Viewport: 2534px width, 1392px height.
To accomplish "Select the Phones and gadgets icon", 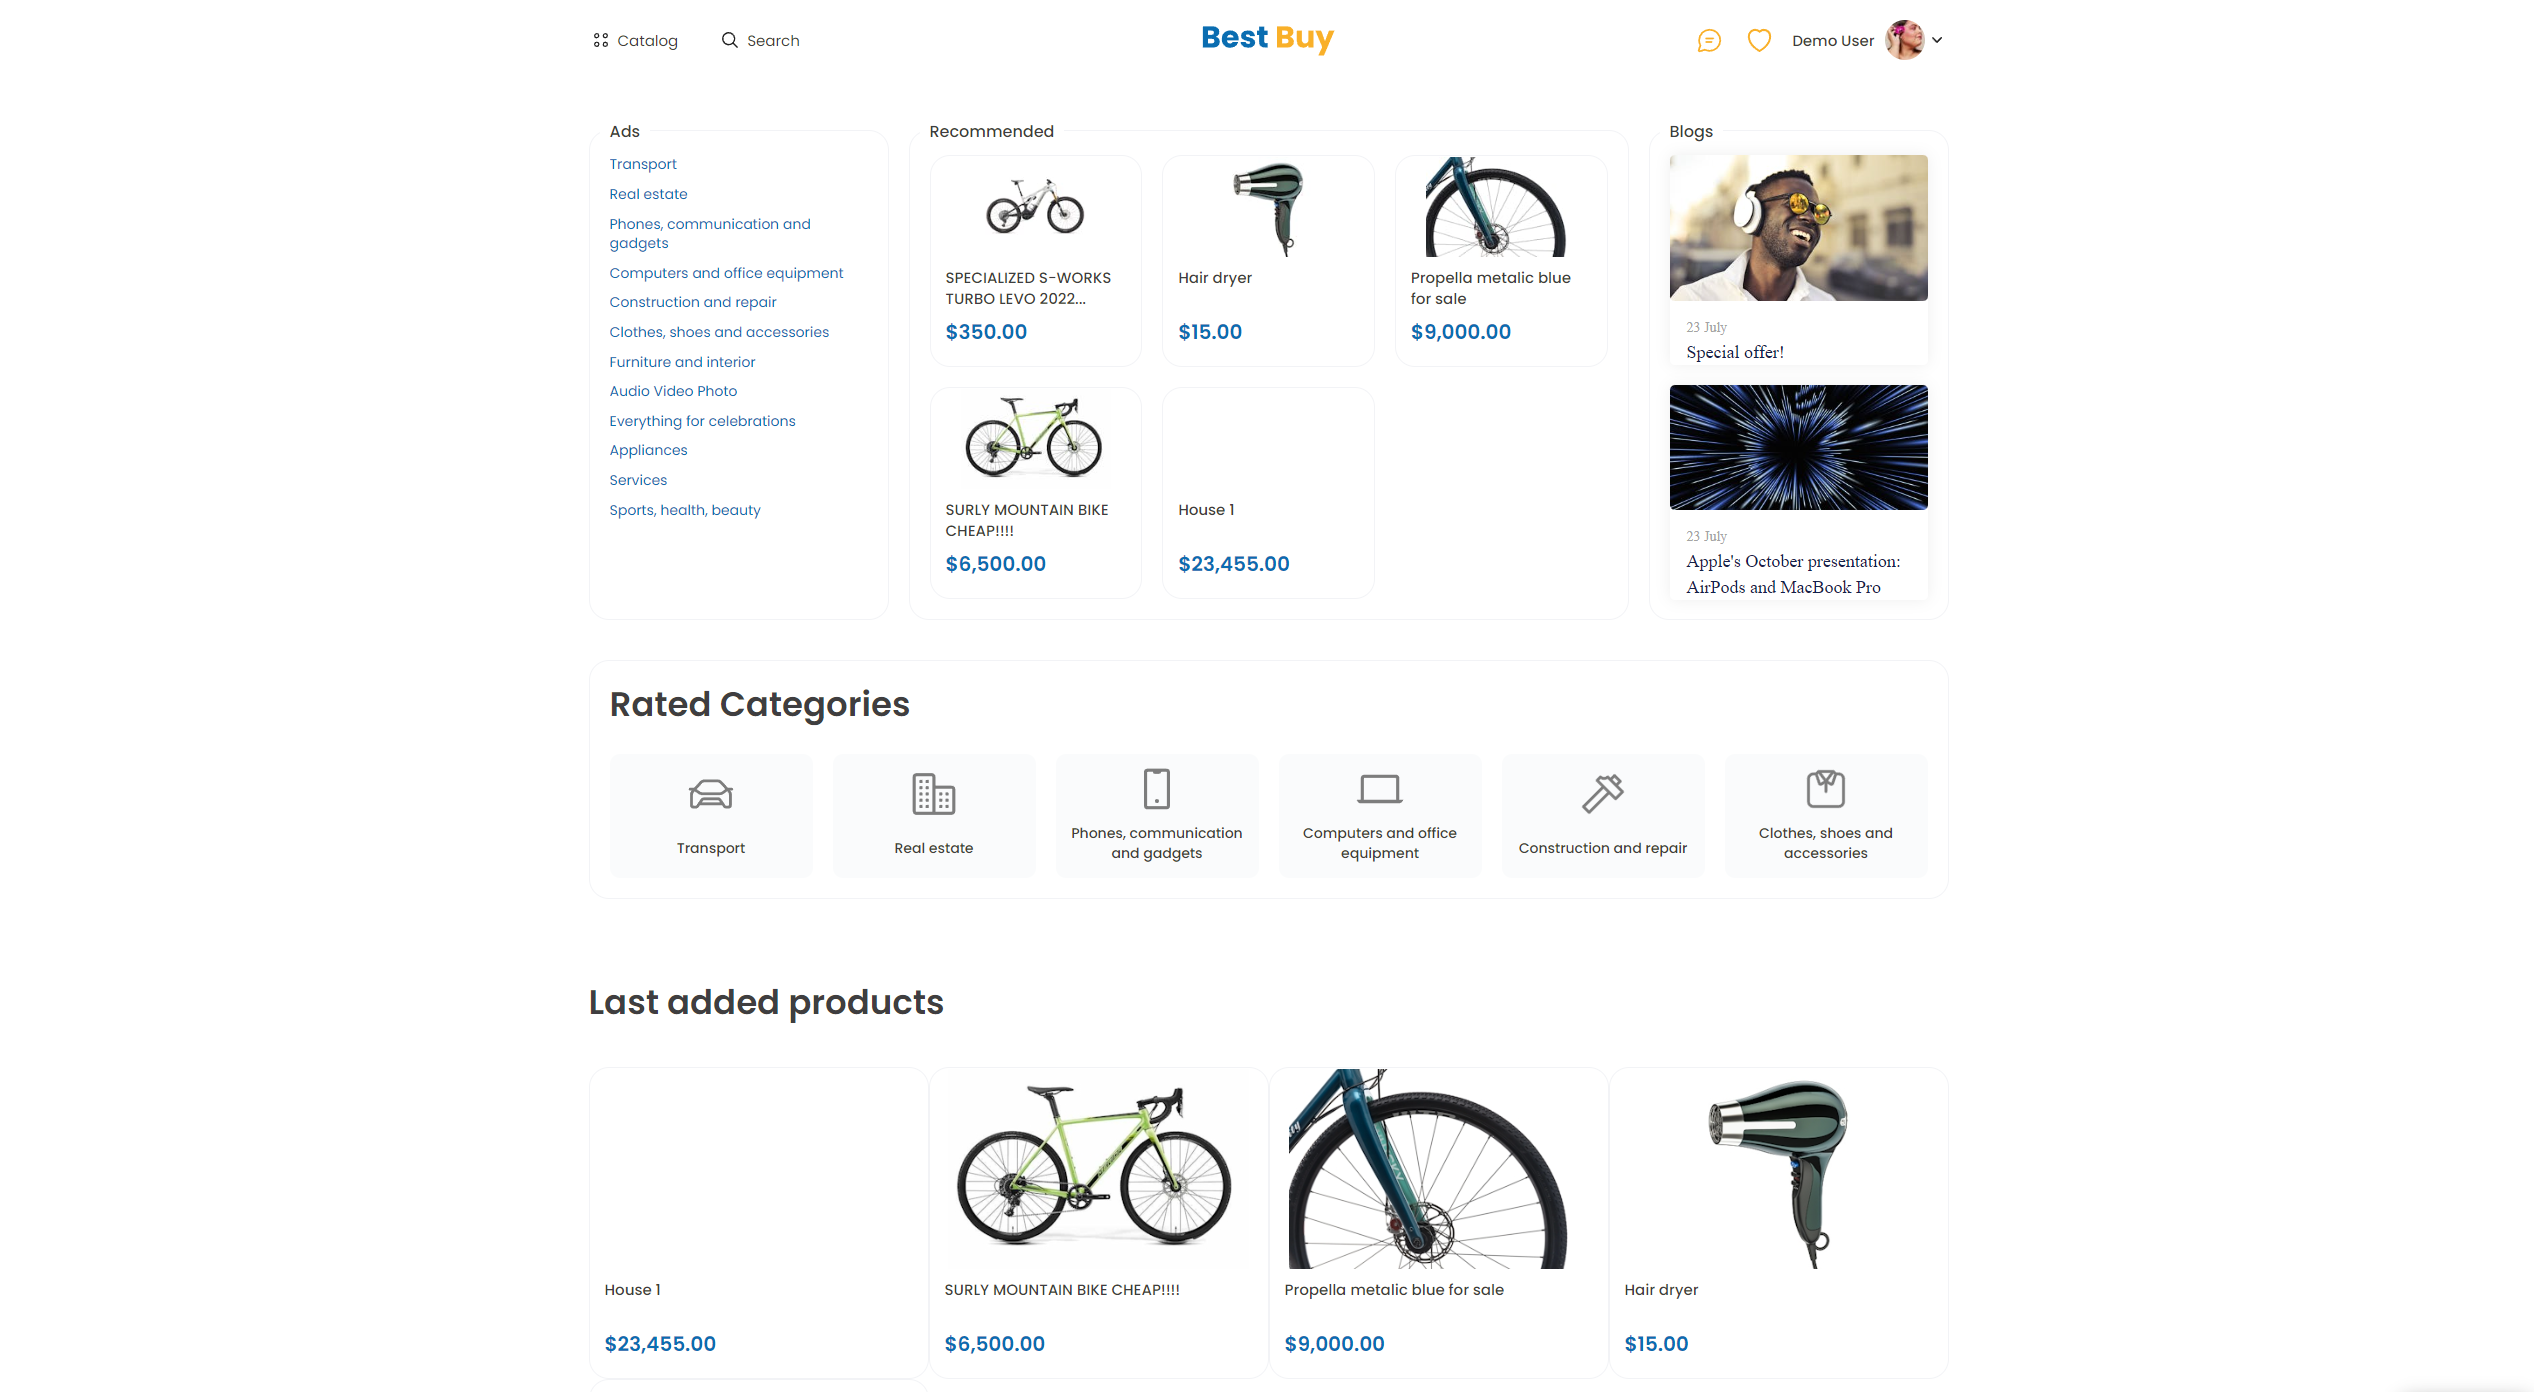I will click(x=1157, y=788).
